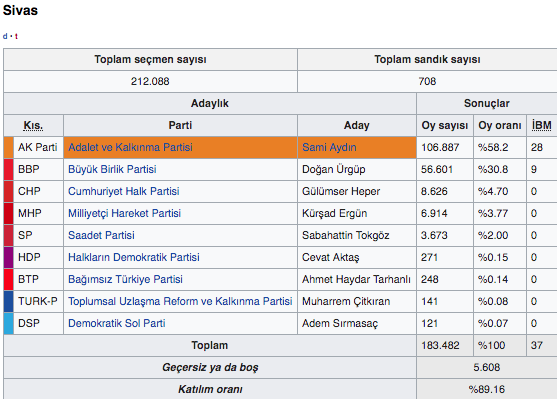Click the 3.673 vote count cell
The width and height of the screenshot is (557, 399).
(x=445, y=236)
